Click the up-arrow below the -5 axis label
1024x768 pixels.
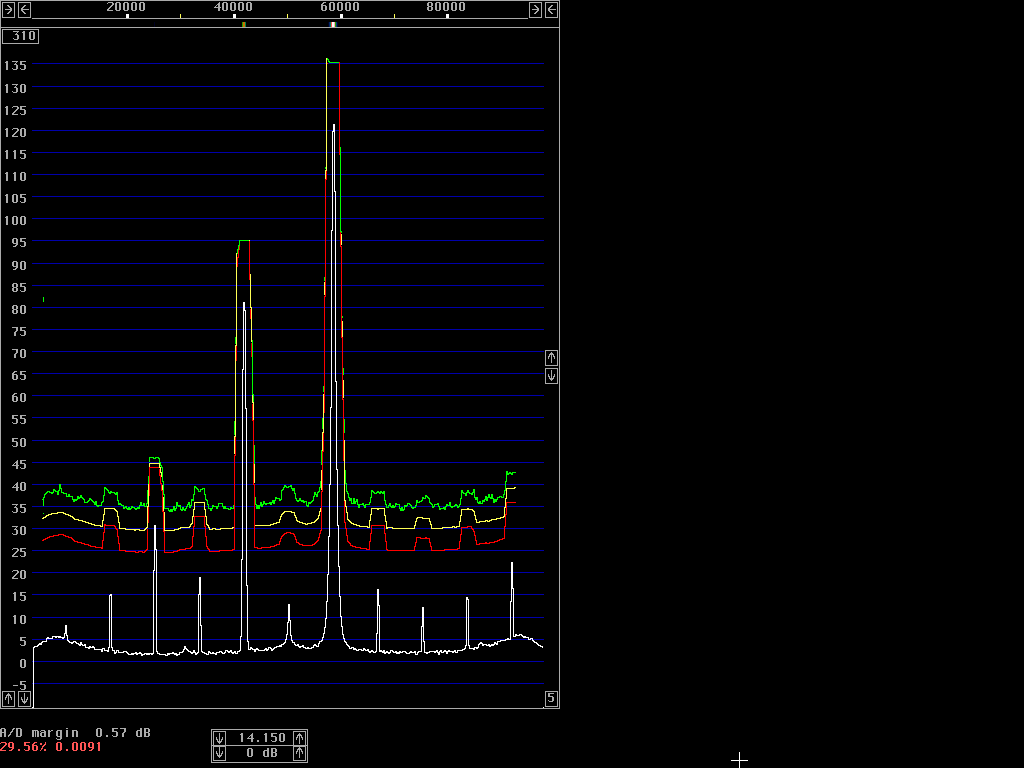[x=8, y=699]
